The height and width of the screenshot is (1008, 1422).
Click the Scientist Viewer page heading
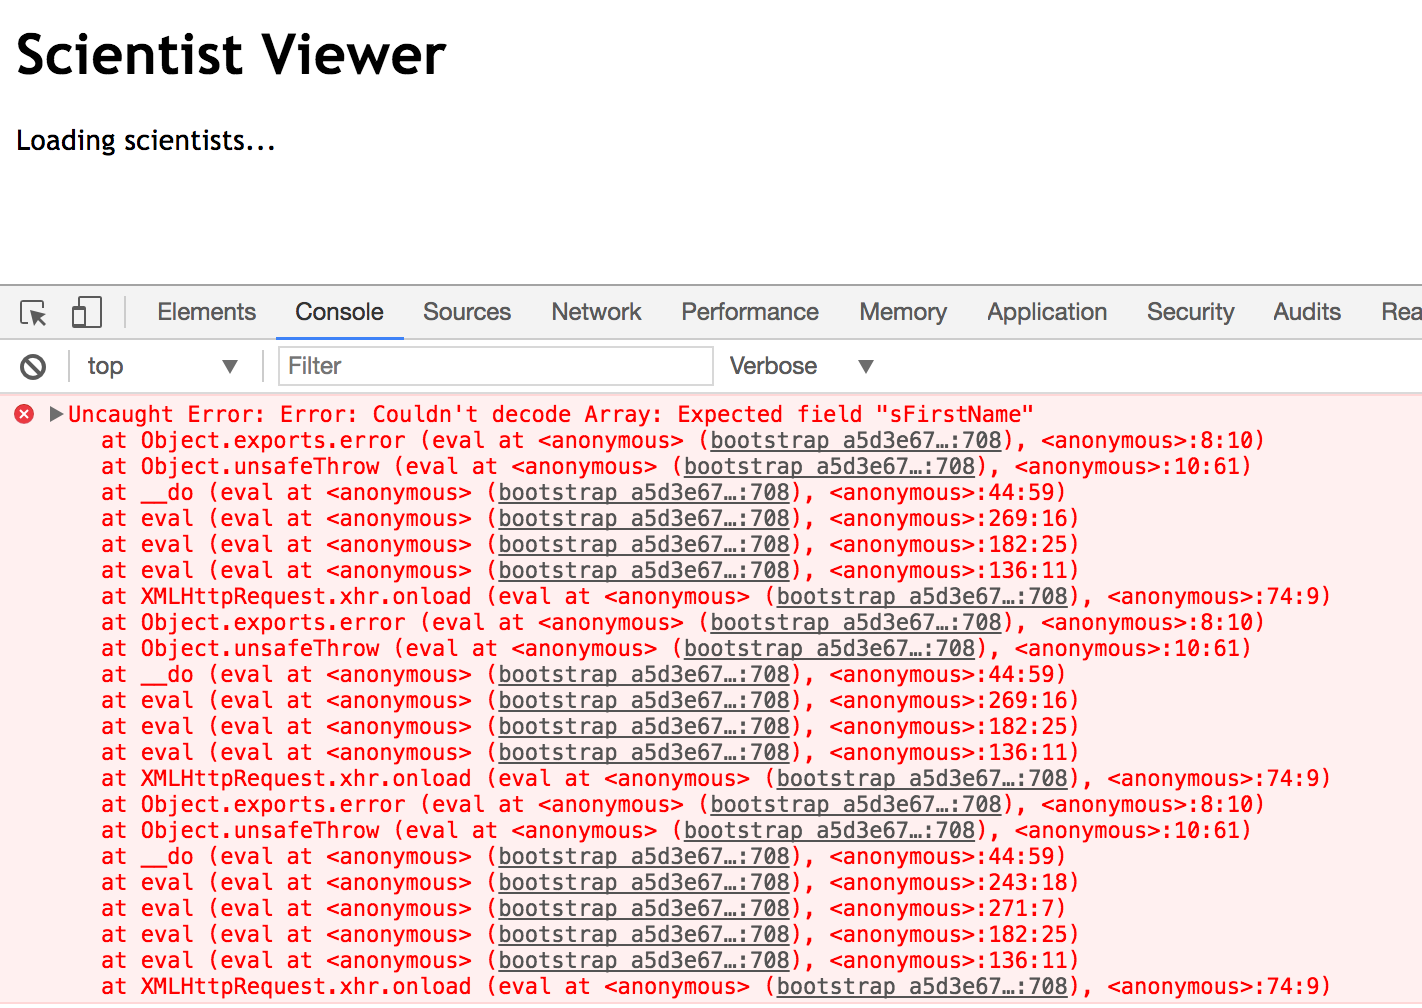coord(231,54)
